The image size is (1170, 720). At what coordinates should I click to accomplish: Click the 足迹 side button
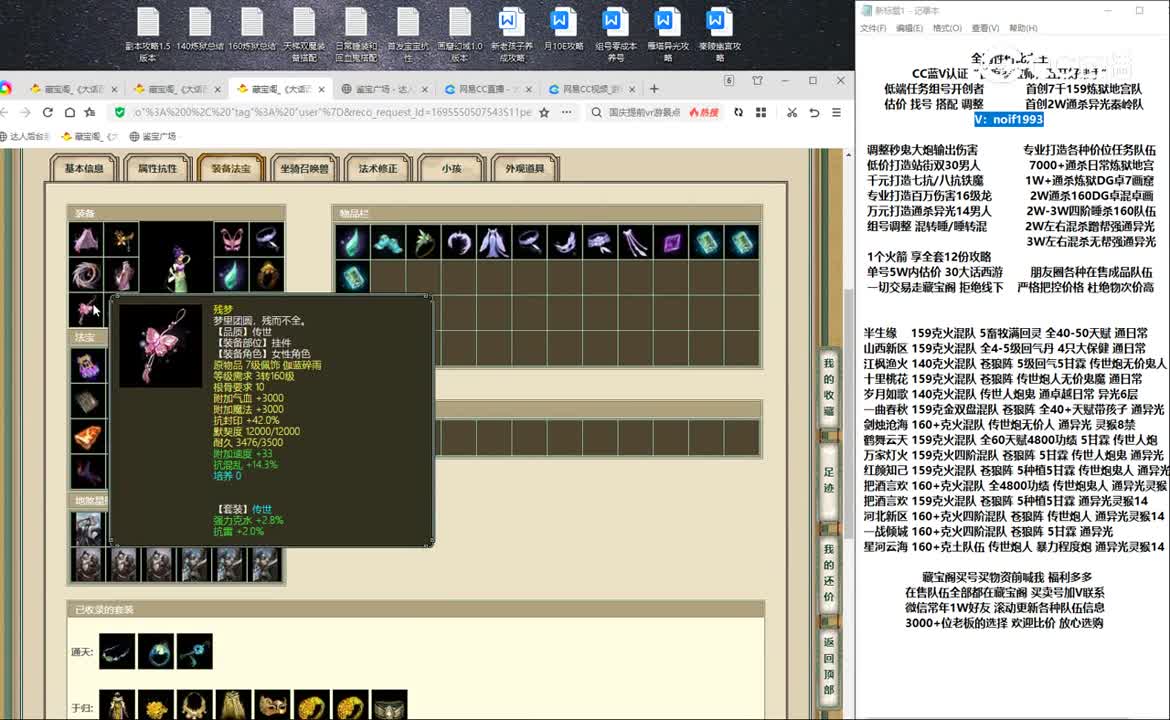[x=828, y=479]
